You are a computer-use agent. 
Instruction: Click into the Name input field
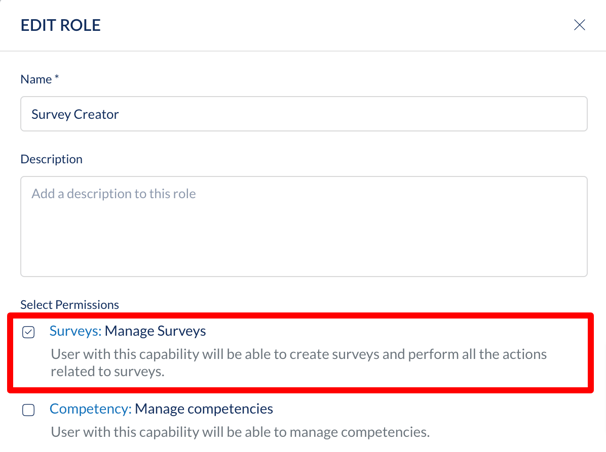(x=304, y=114)
